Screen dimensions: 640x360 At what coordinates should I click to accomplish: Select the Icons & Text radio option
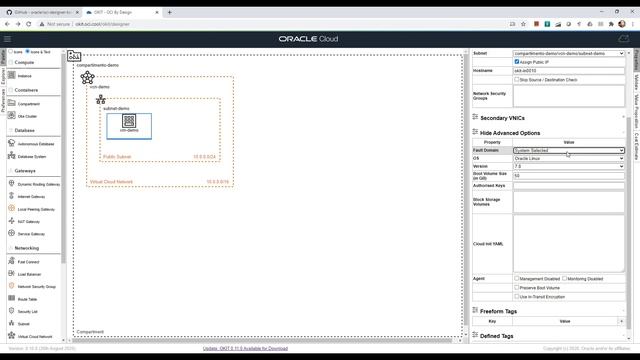click(27, 51)
